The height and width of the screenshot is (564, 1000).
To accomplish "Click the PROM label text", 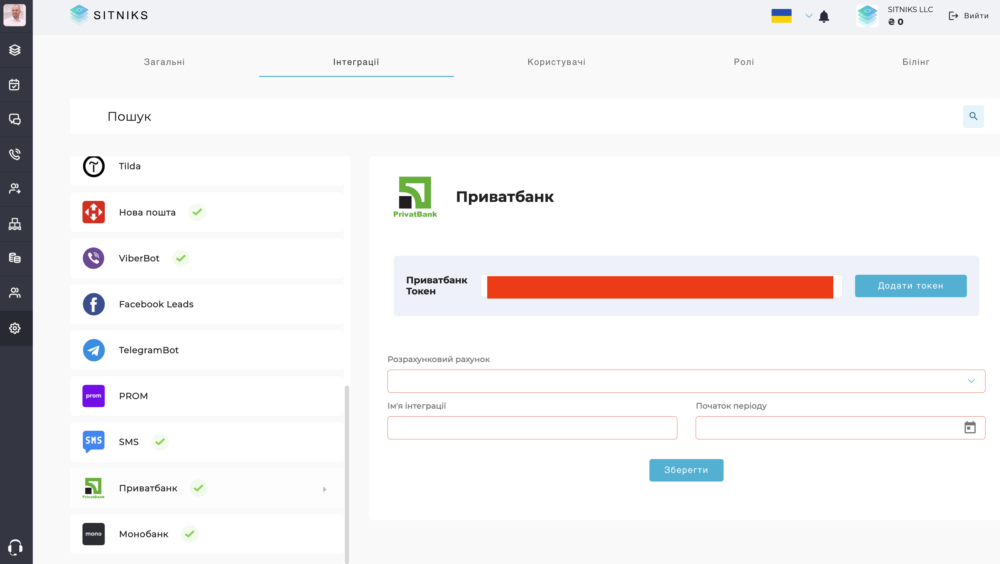I will point(133,396).
